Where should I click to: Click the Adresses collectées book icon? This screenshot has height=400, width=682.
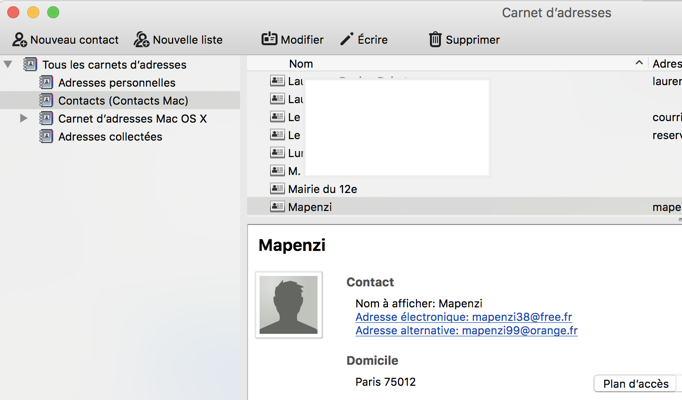[x=46, y=137]
